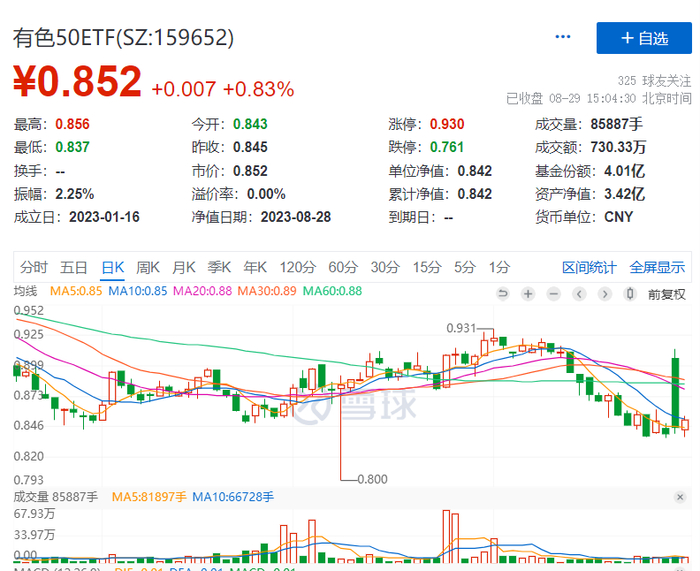Click the 325 球友关注 followers text
Image resolution: width=700 pixels, height=571 pixels.
pyautogui.click(x=654, y=81)
